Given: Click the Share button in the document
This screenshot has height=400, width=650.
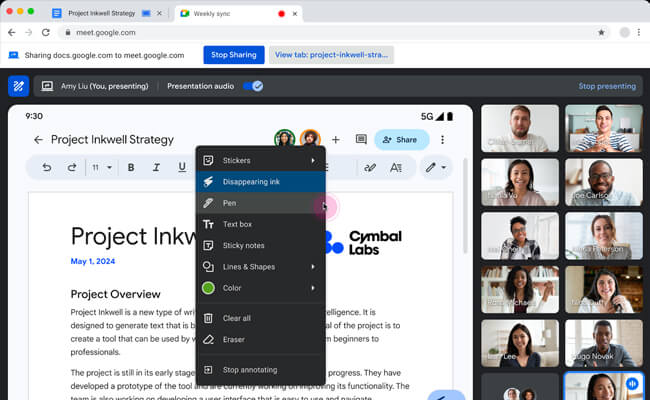Looking at the screenshot, I should pos(401,140).
